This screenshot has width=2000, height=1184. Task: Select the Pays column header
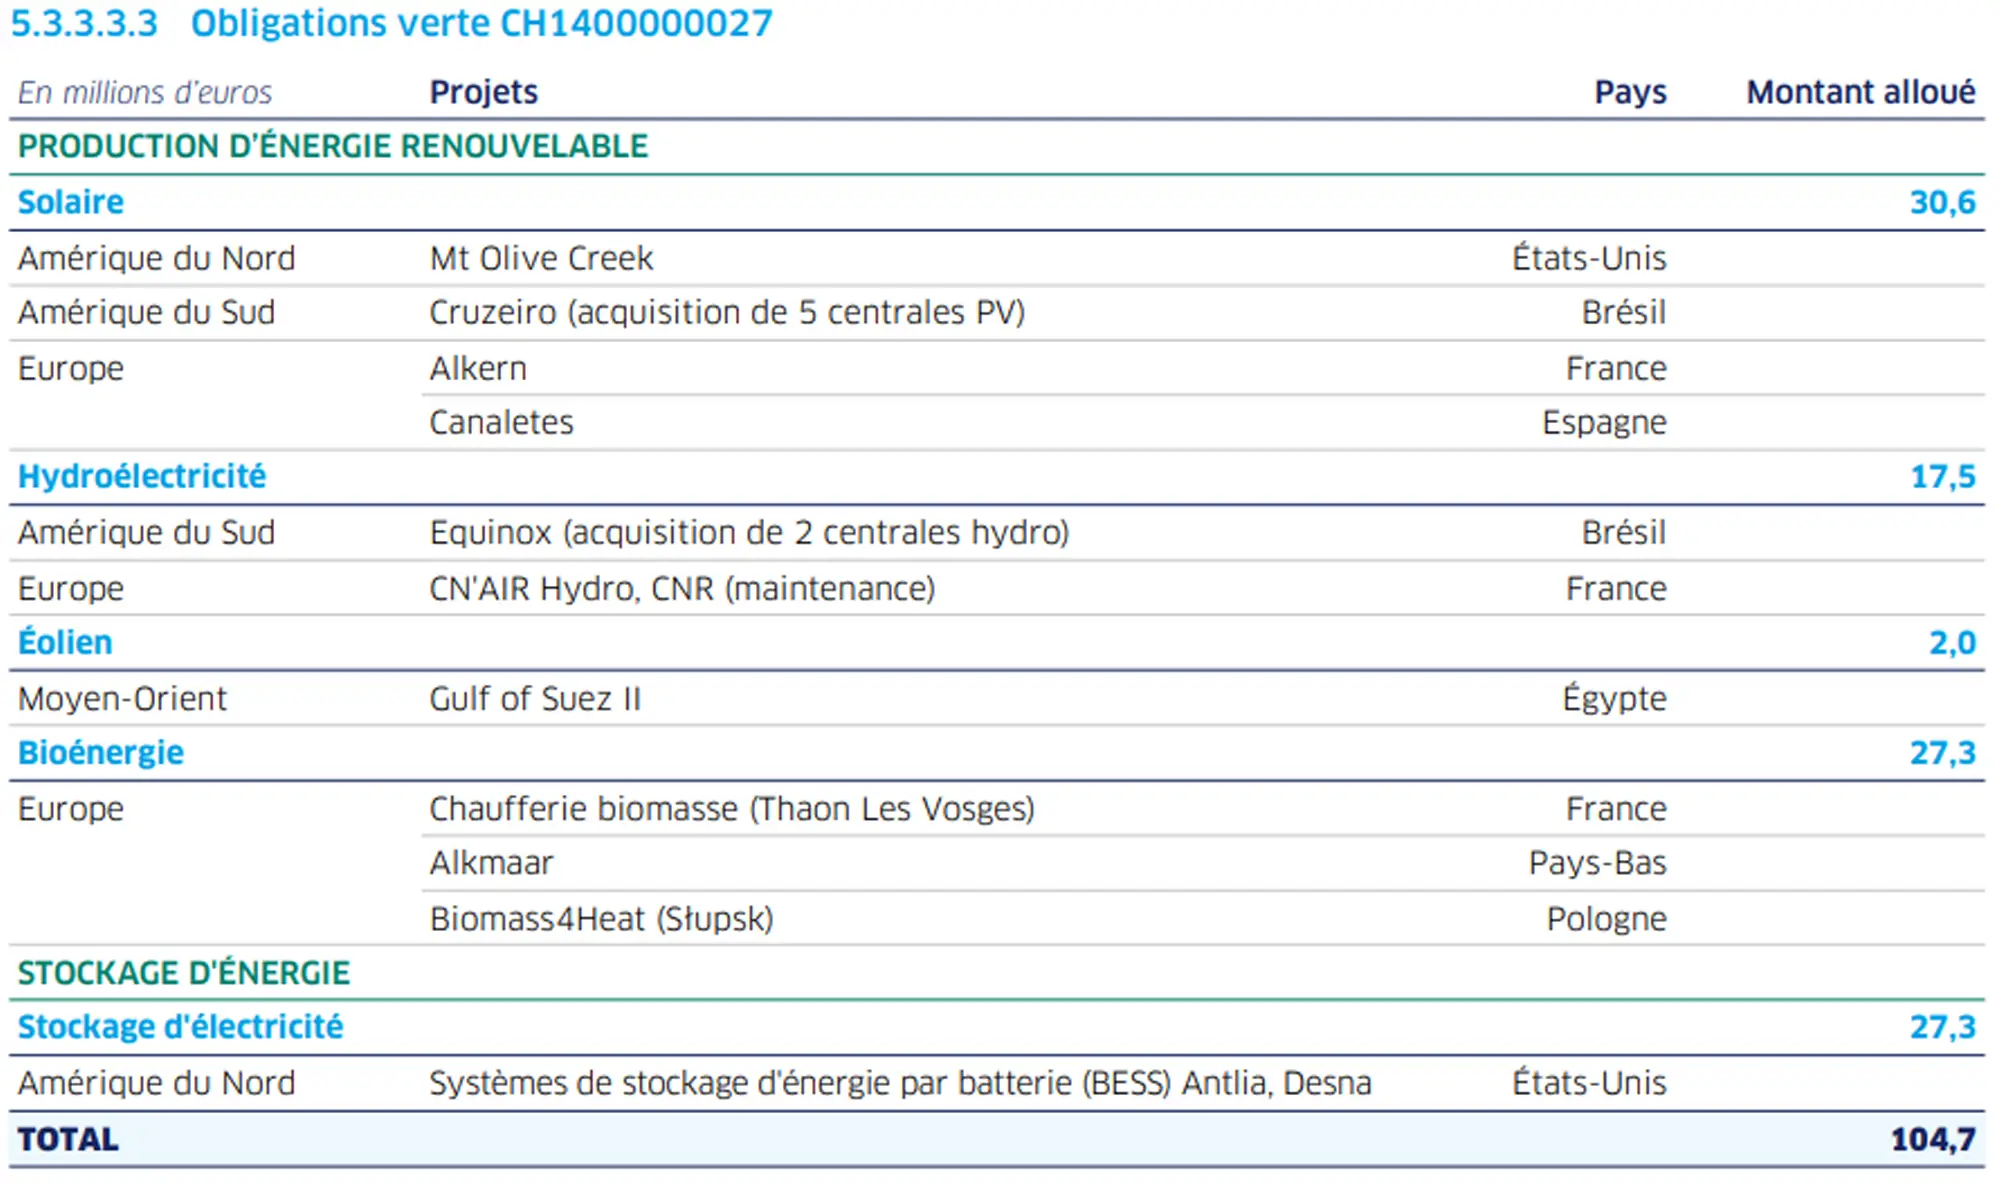[x=1630, y=92]
